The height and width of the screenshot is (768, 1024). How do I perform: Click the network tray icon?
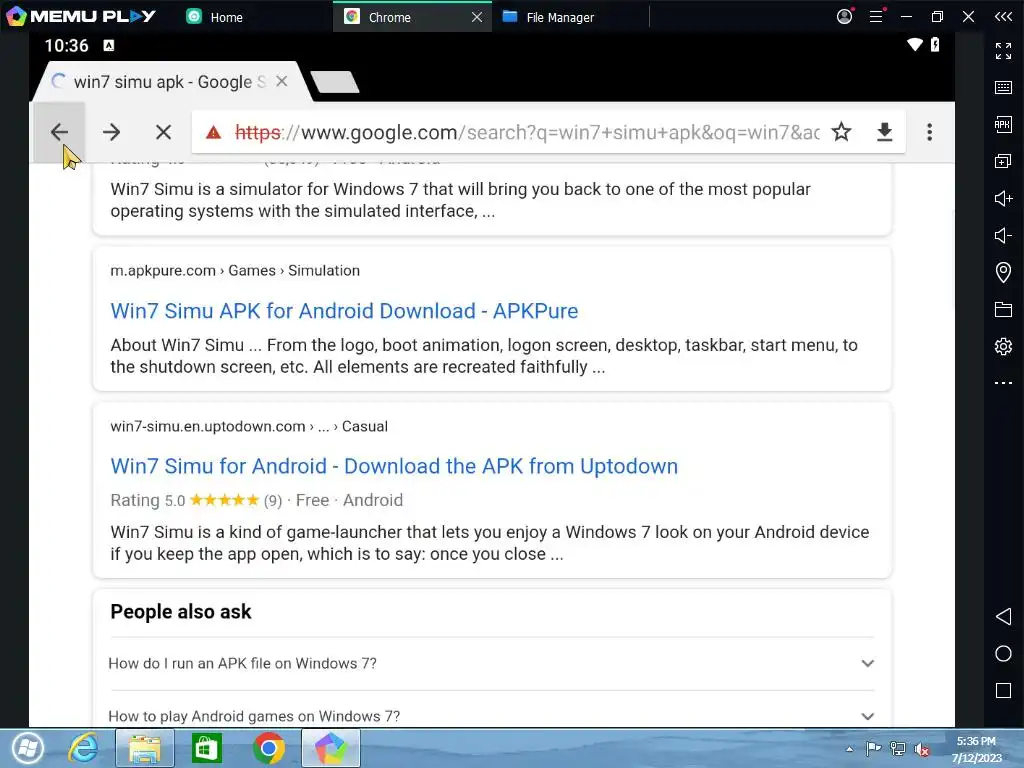(x=898, y=748)
